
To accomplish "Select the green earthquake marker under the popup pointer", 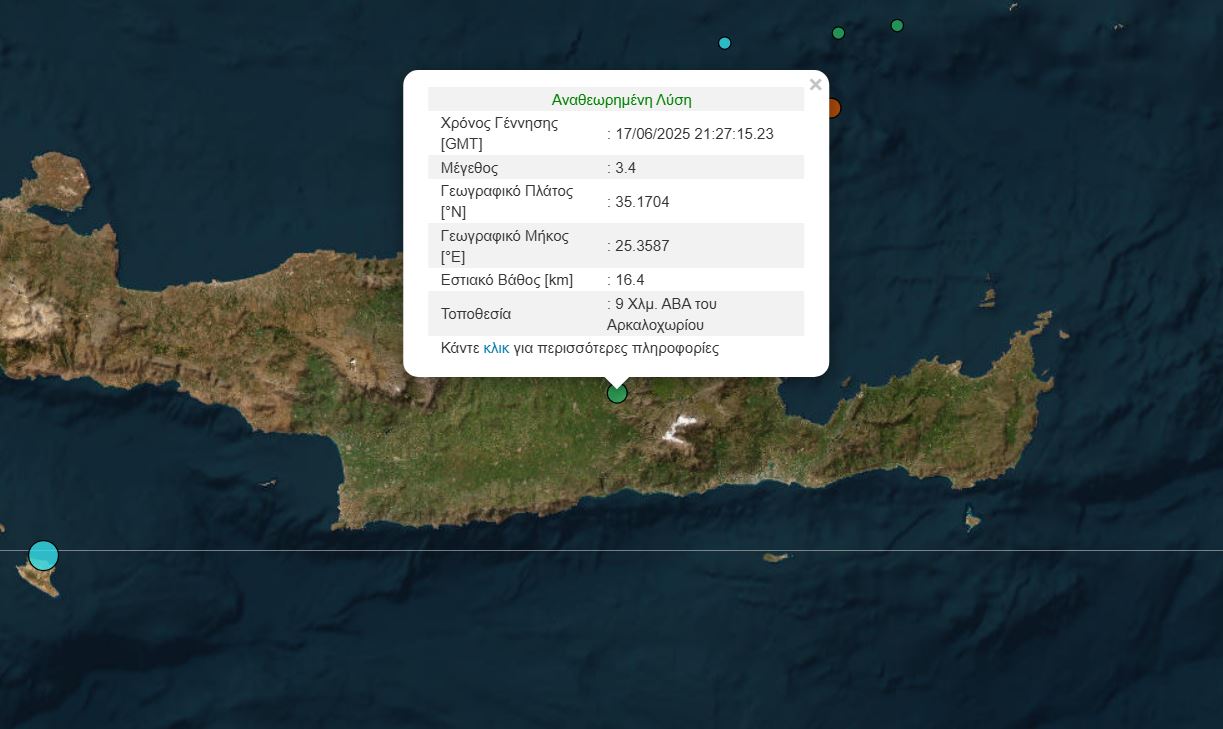I will coord(617,393).
